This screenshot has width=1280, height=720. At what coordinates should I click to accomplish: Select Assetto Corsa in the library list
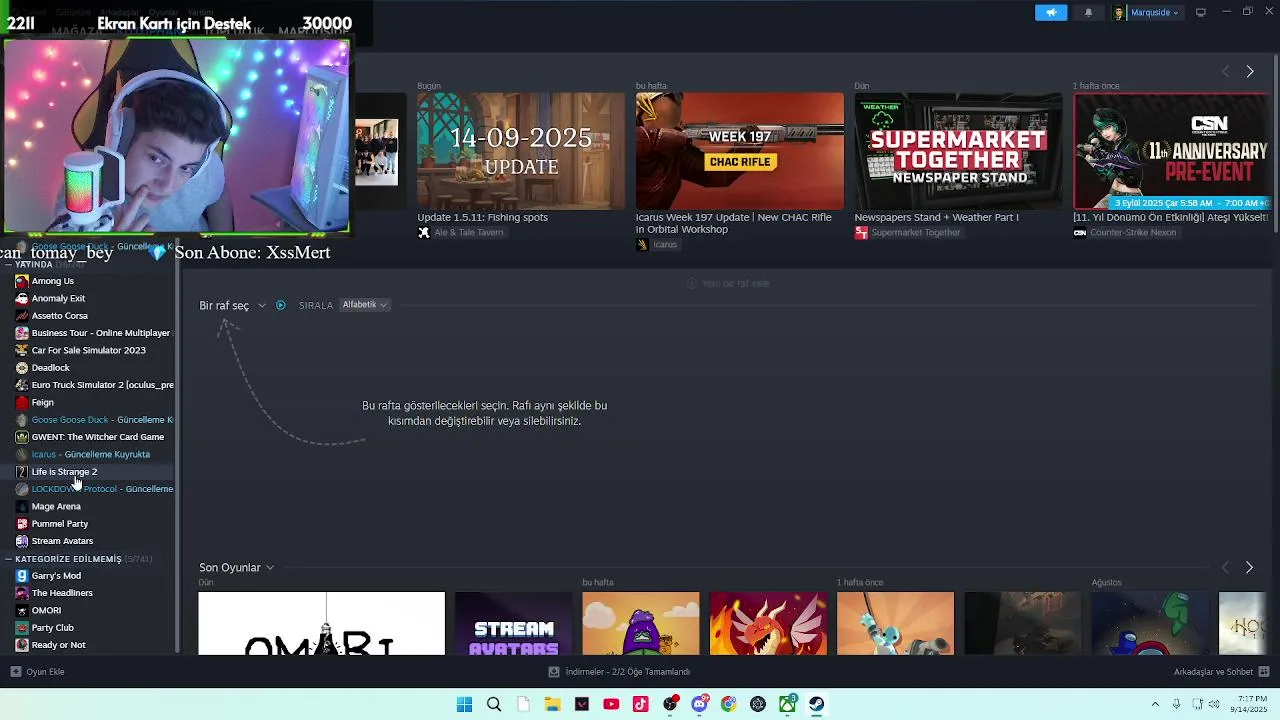click(59, 315)
